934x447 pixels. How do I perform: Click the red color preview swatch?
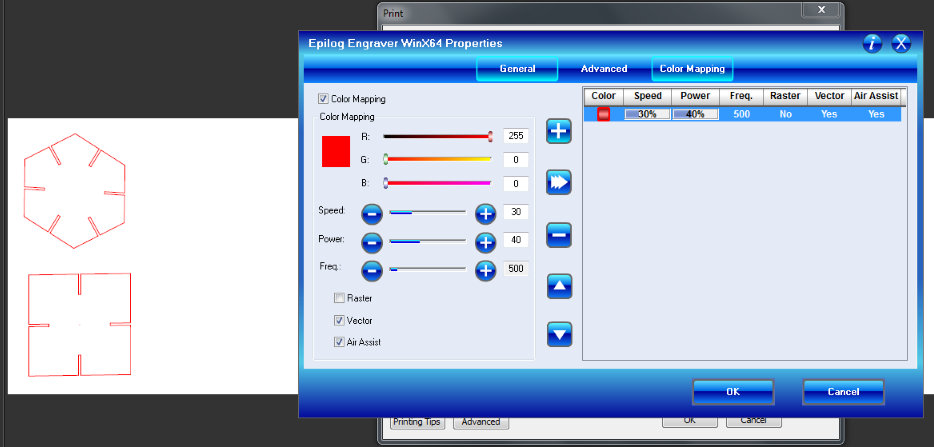[x=336, y=151]
